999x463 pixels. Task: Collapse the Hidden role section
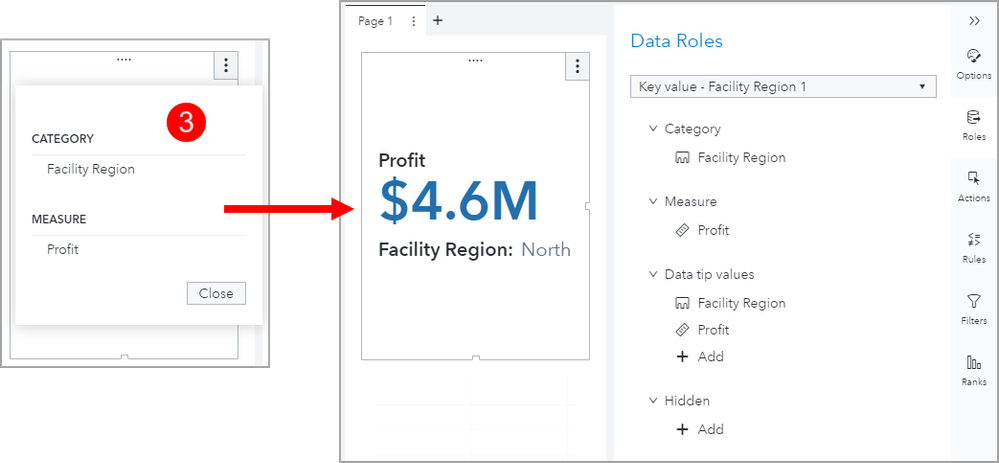coord(654,401)
